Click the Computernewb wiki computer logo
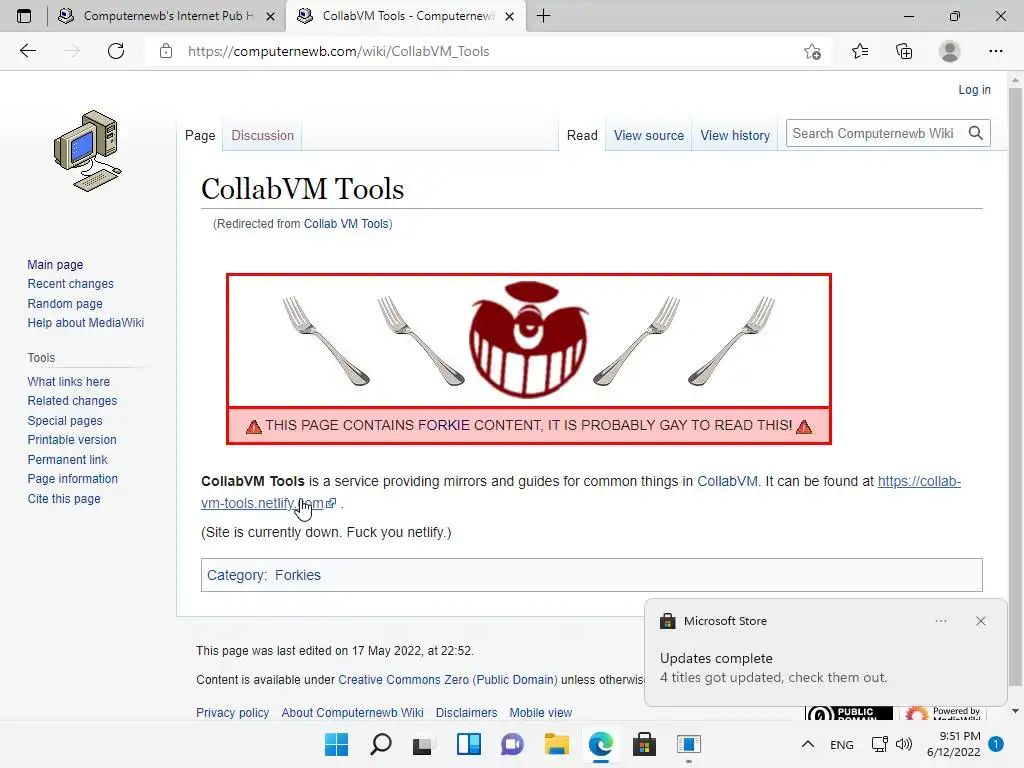 (x=88, y=151)
